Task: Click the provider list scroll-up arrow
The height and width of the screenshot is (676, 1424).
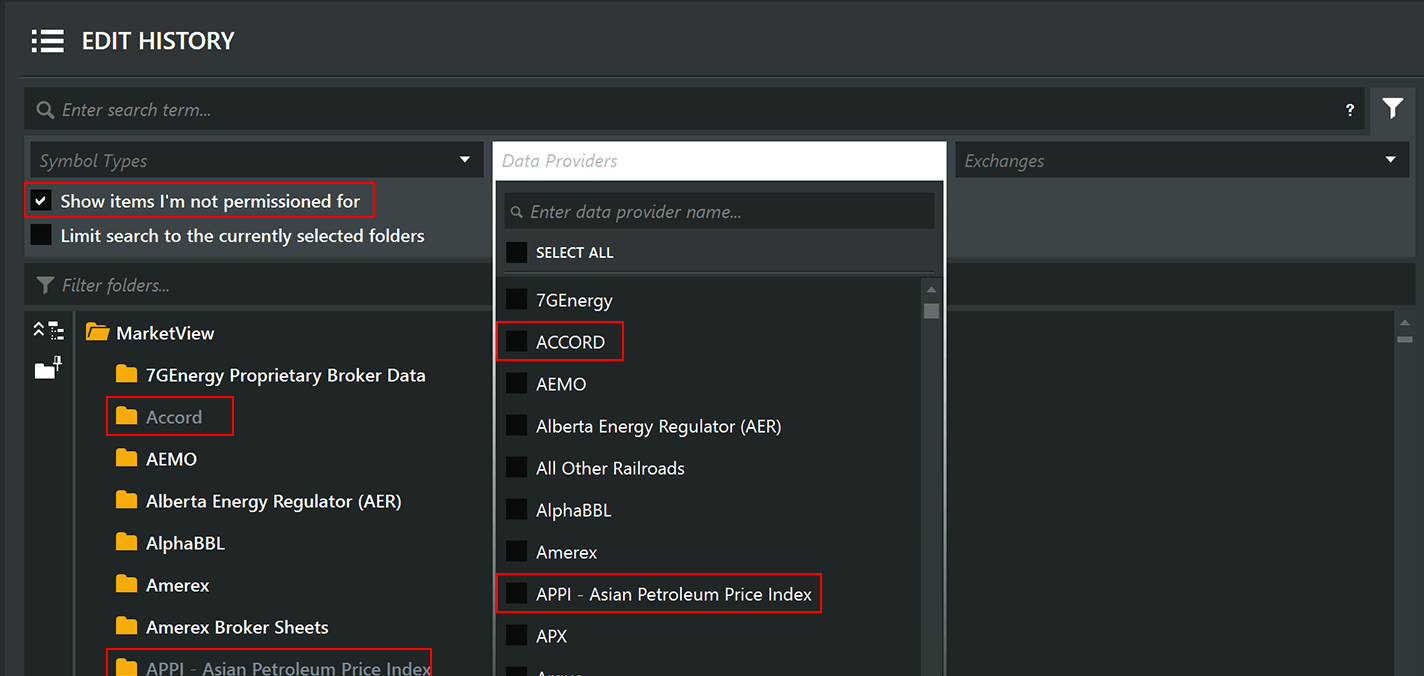Action: pyautogui.click(x=931, y=290)
